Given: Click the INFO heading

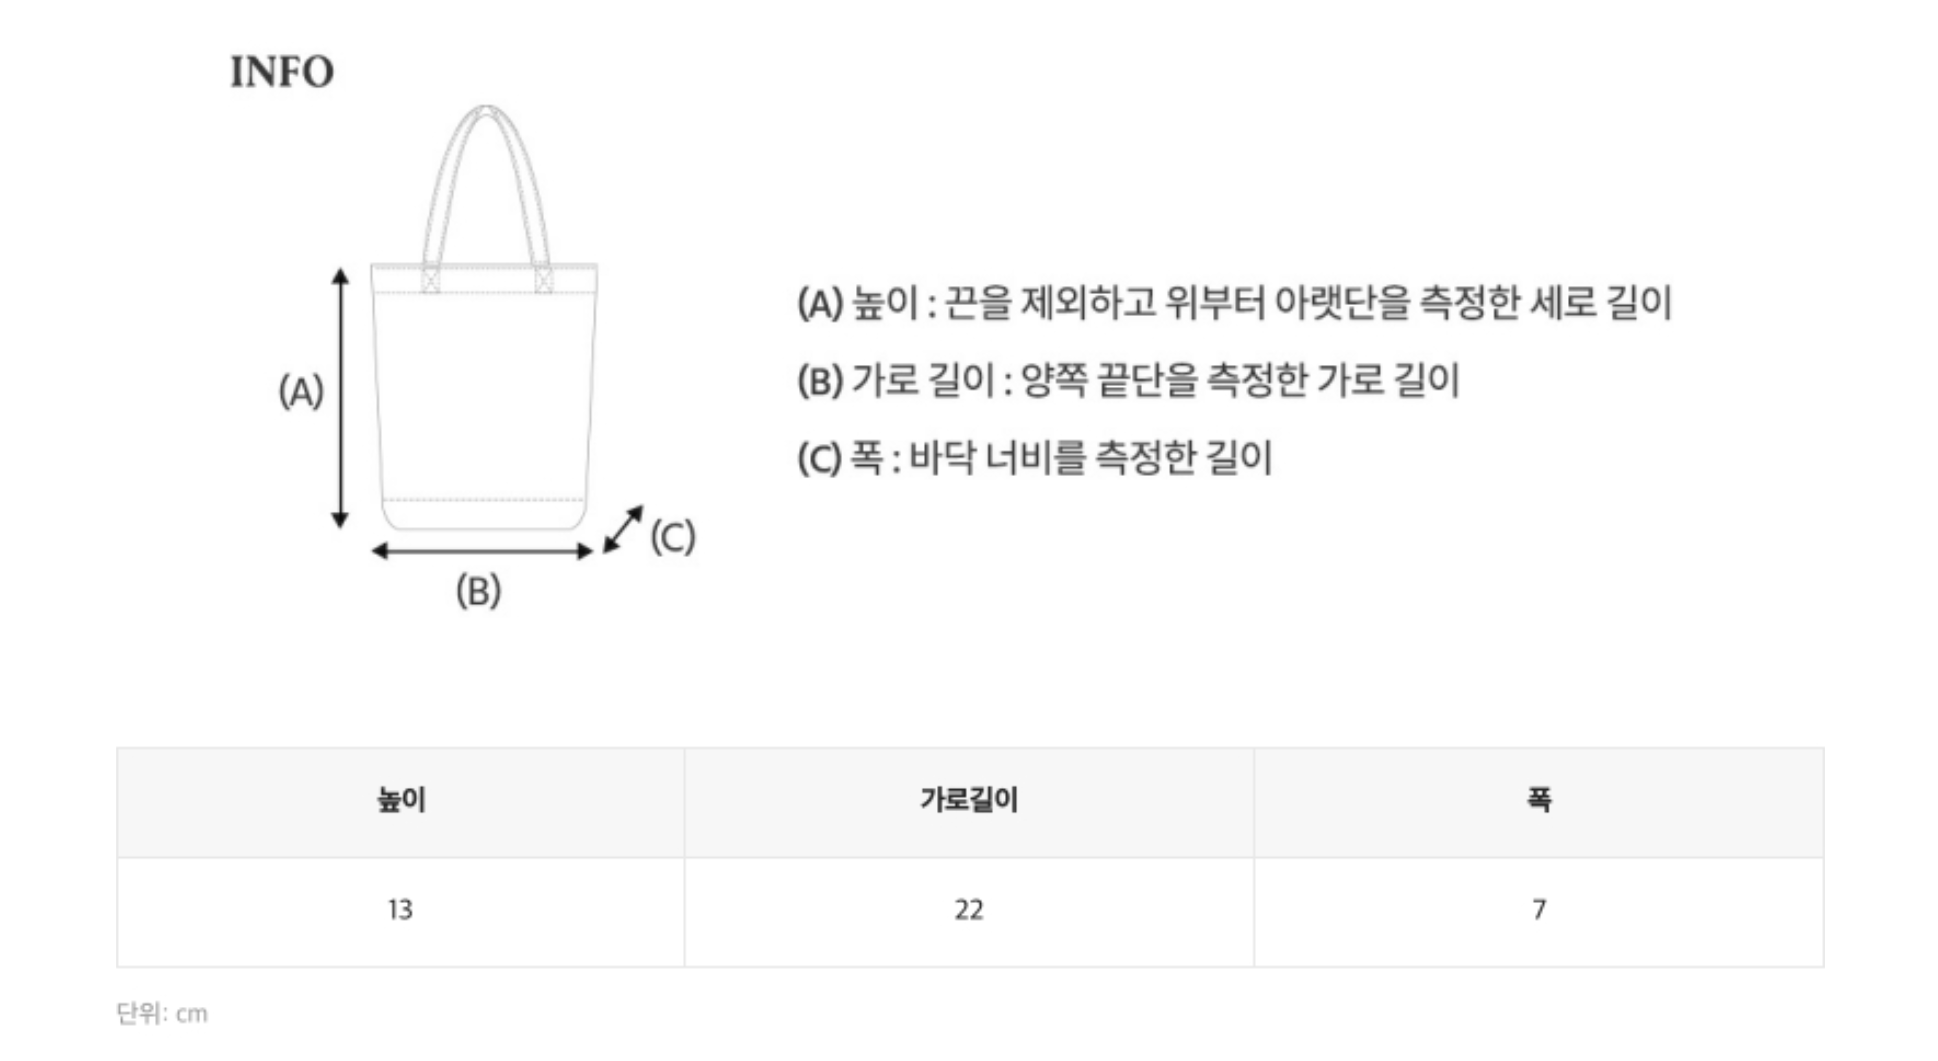Looking at the screenshot, I should tap(282, 72).
